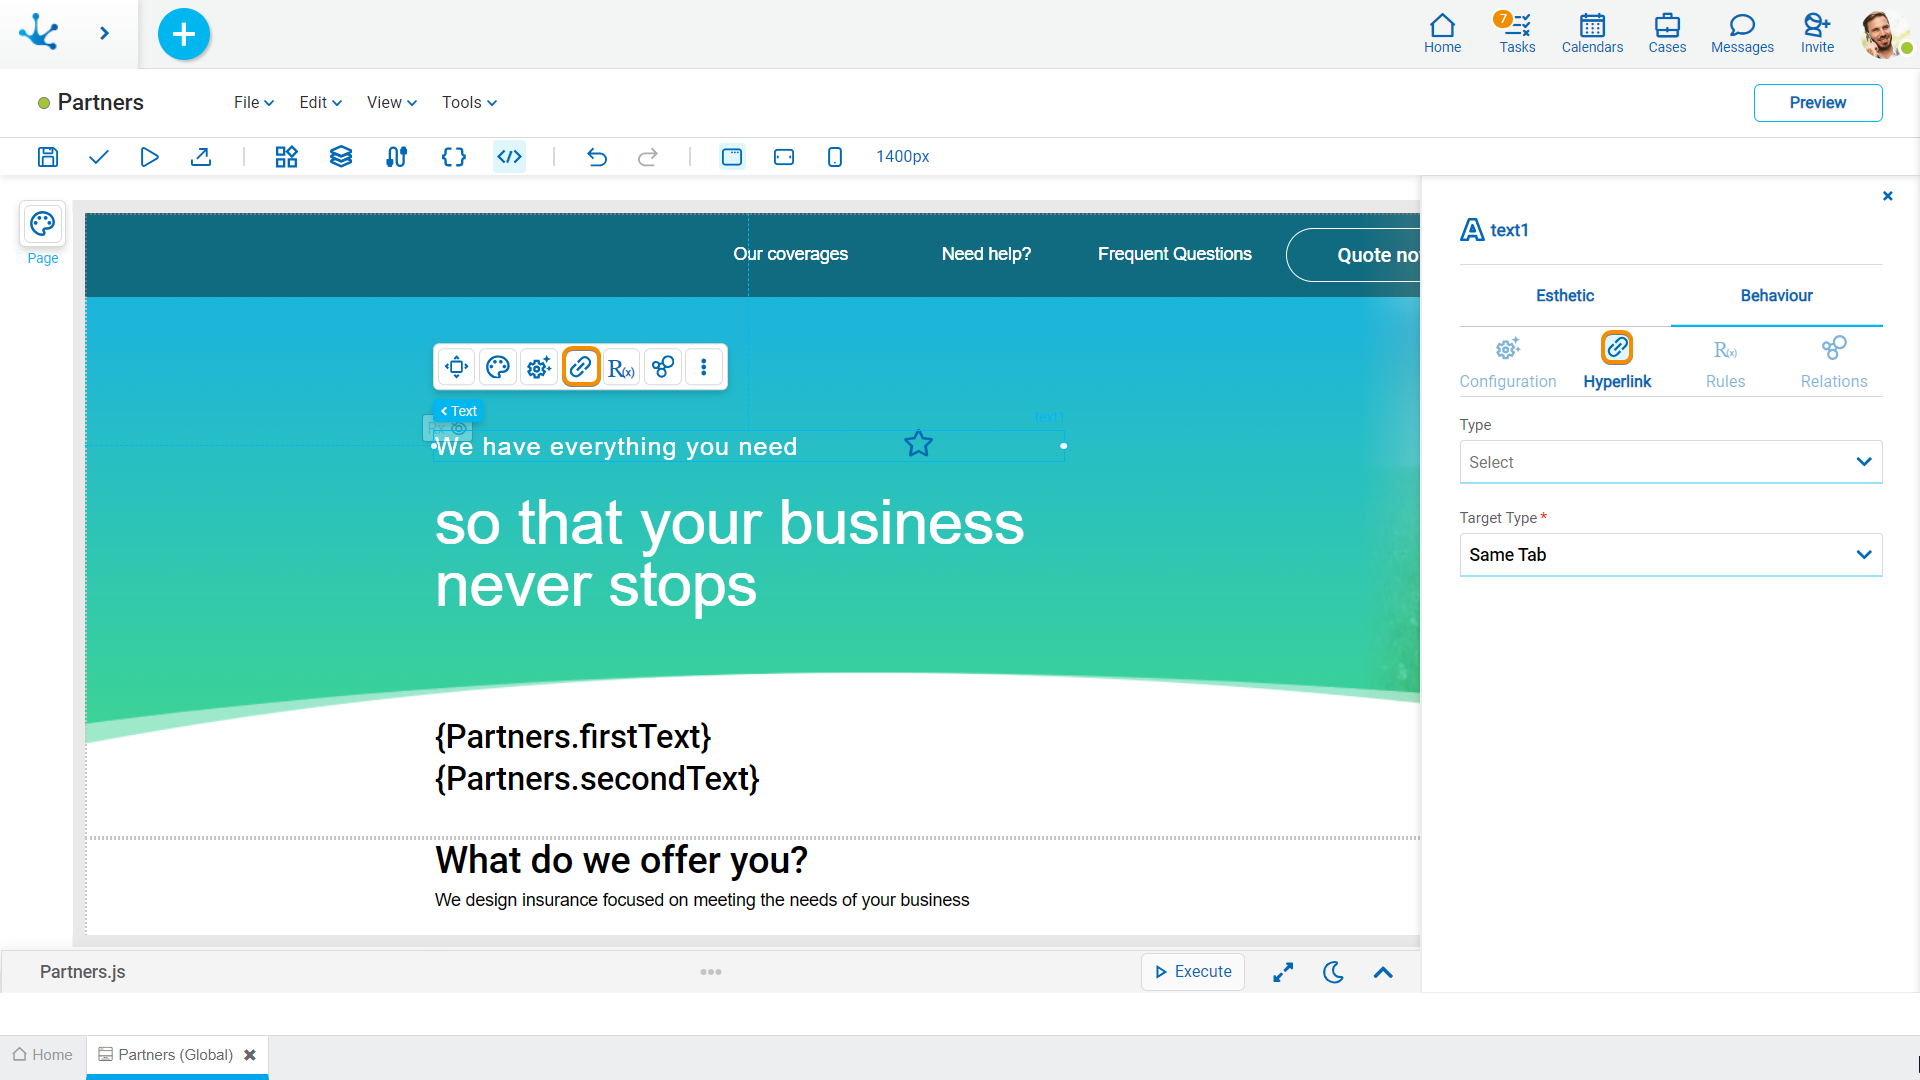Expand the Target Type dropdown
The height and width of the screenshot is (1080, 1920).
pos(1671,554)
